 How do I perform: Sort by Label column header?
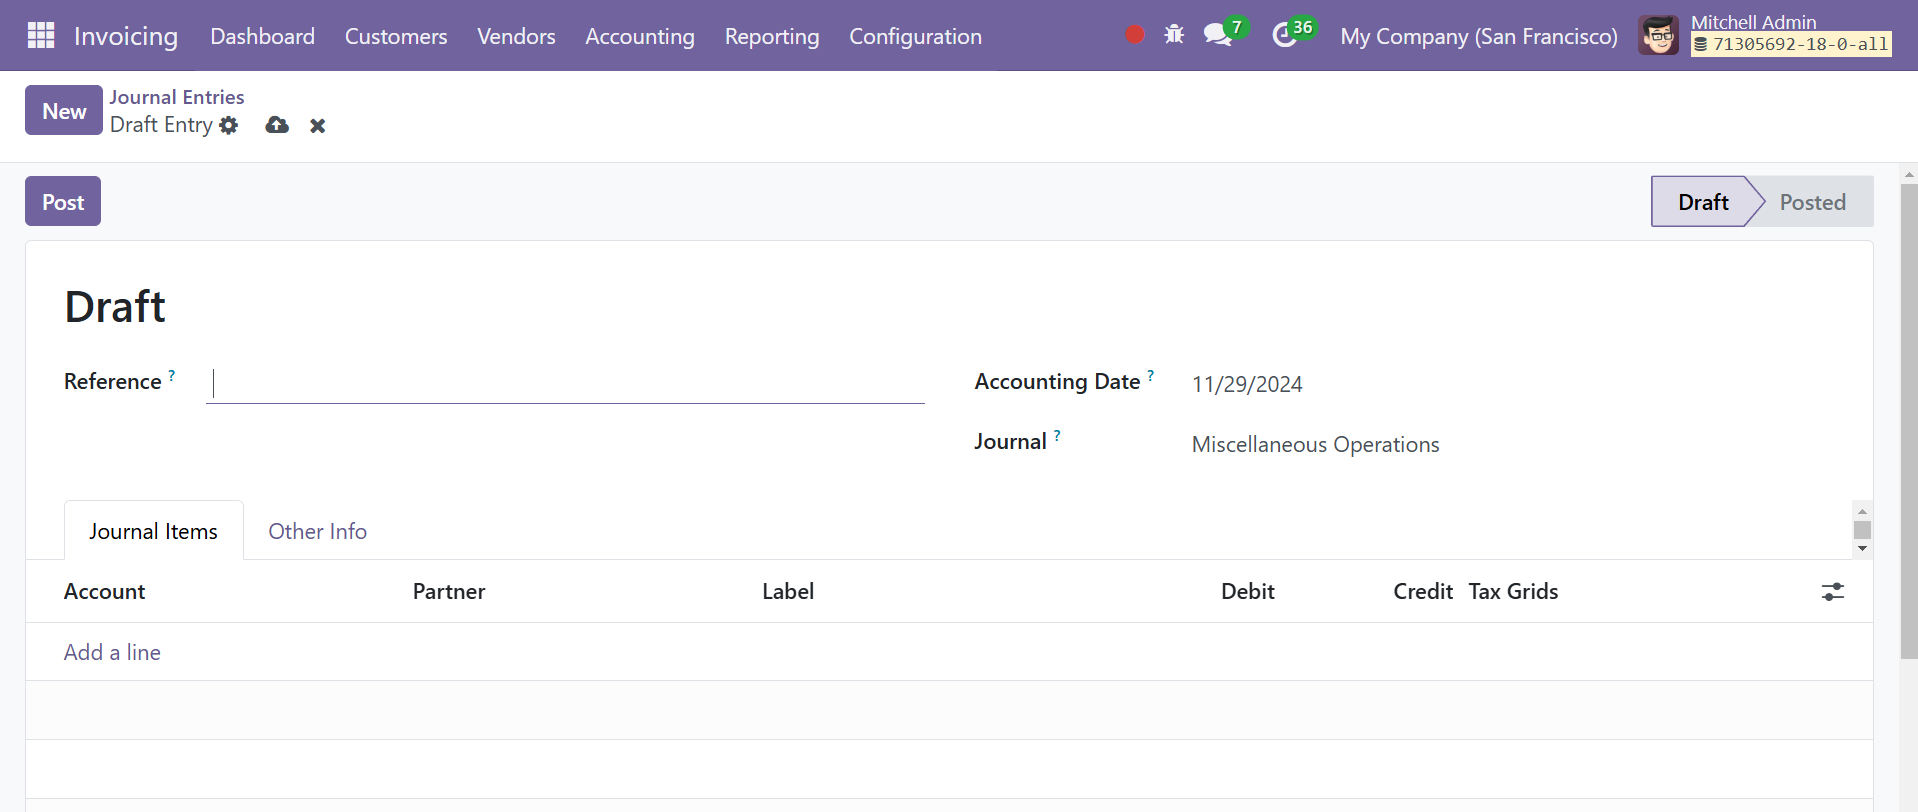pyautogui.click(x=788, y=591)
